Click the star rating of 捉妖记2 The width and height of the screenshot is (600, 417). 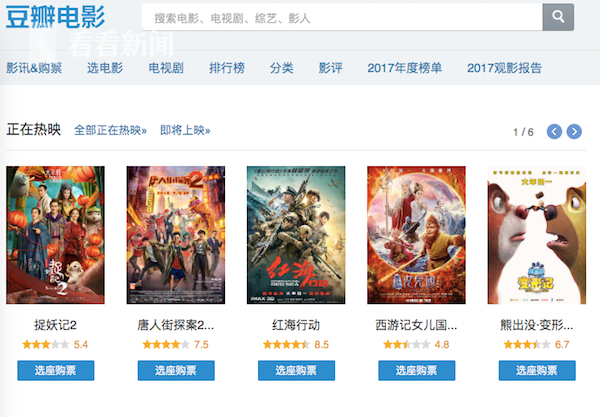pos(46,345)
